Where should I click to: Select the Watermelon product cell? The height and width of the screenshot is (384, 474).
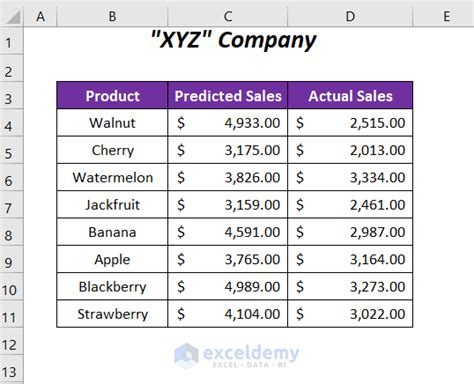click(112, 177)
